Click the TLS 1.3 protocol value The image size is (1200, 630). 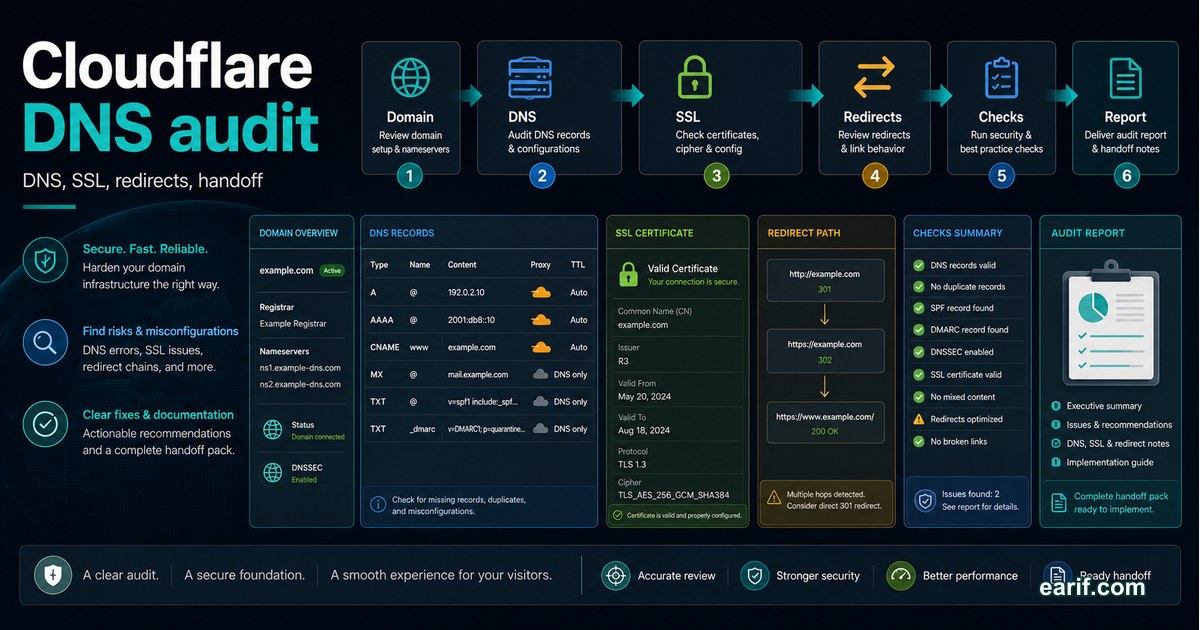(633, 464)
